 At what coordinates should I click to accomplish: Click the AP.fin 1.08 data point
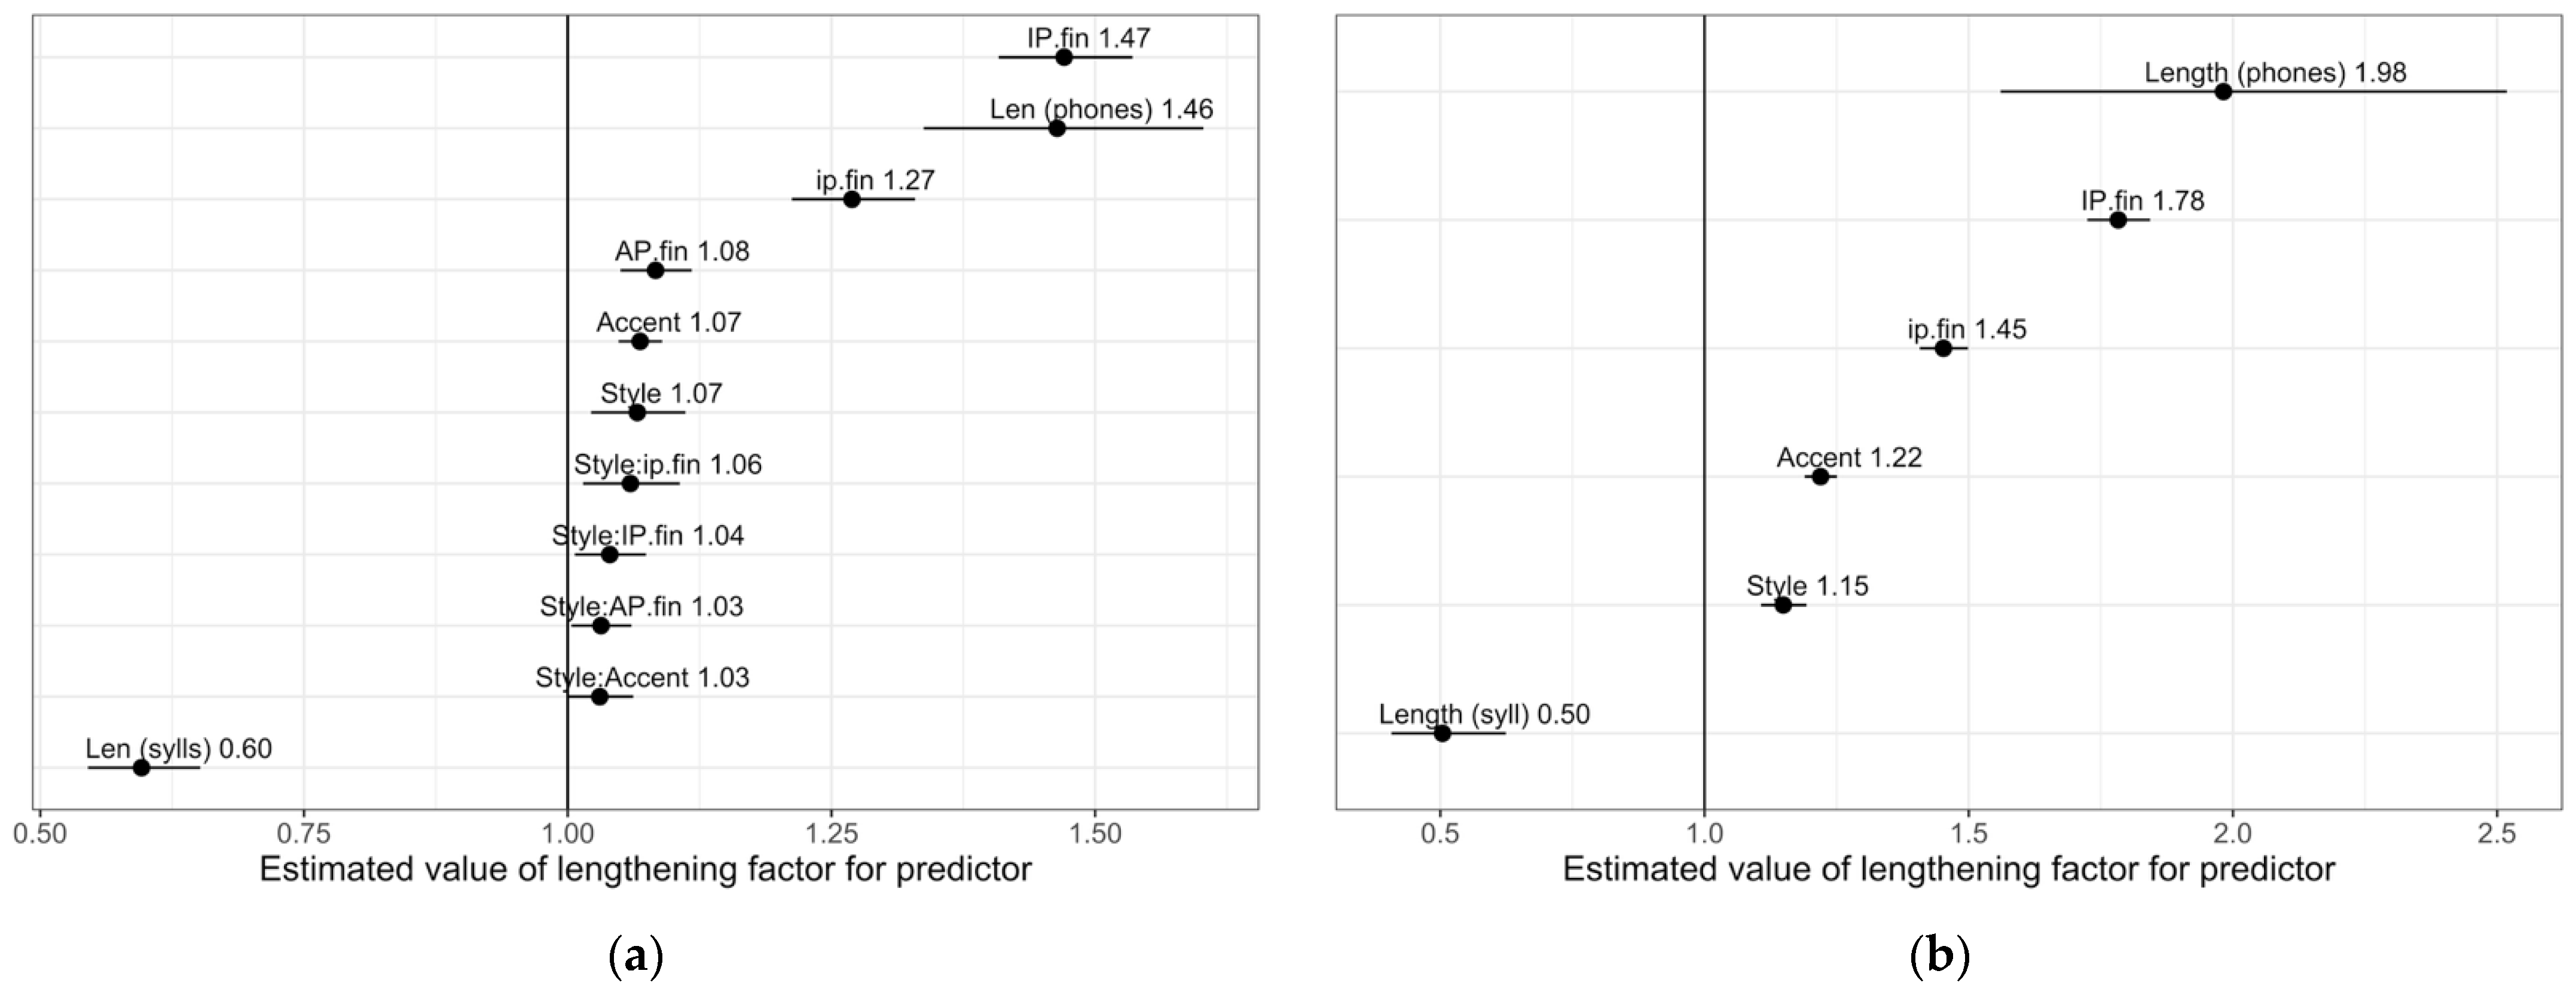656,270
